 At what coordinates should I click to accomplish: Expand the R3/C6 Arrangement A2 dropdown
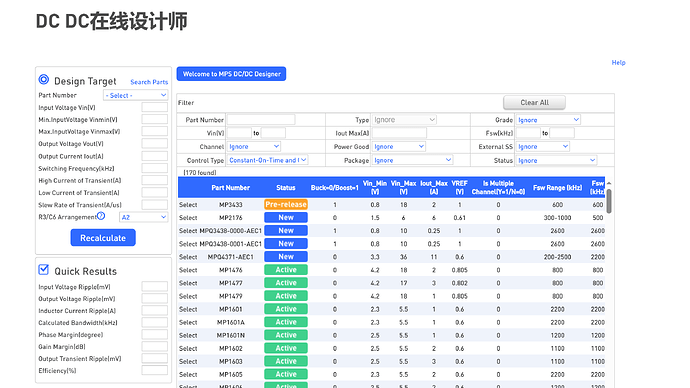[143, 217]
